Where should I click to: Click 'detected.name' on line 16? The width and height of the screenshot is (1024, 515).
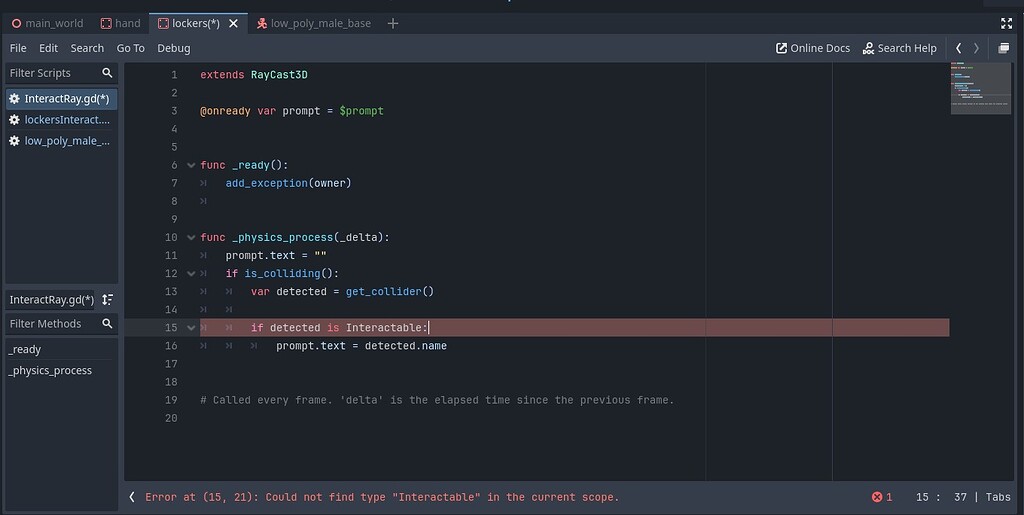click(x=406, y=346)
